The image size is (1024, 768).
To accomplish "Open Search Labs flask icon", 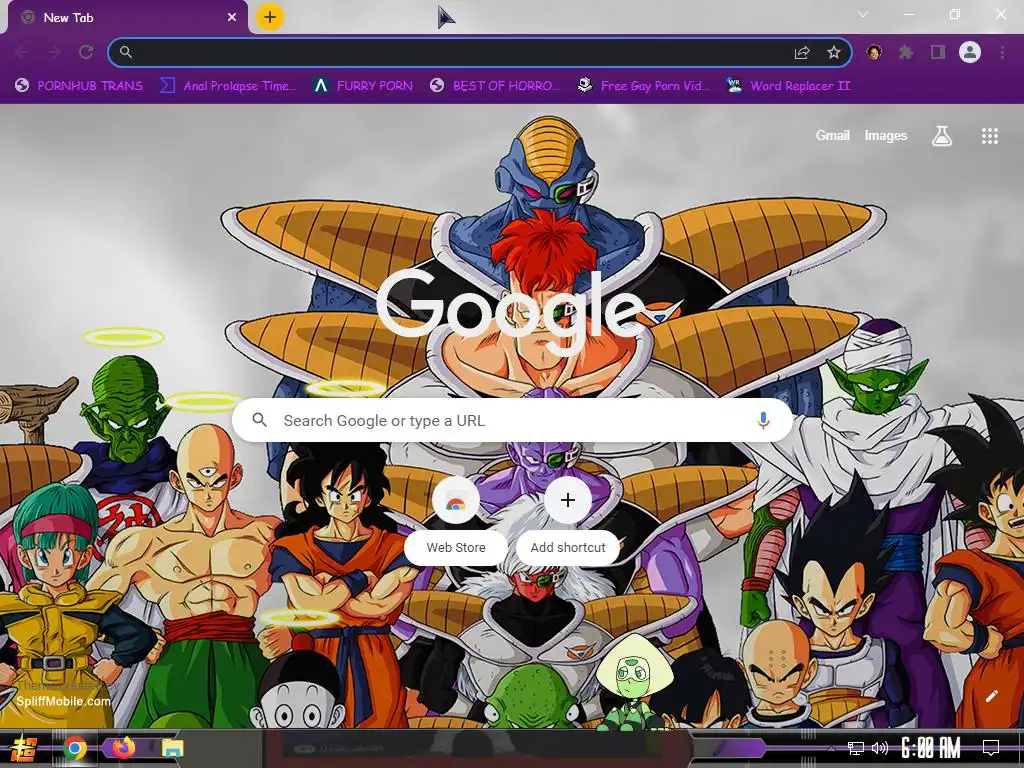I will (942, 136).
